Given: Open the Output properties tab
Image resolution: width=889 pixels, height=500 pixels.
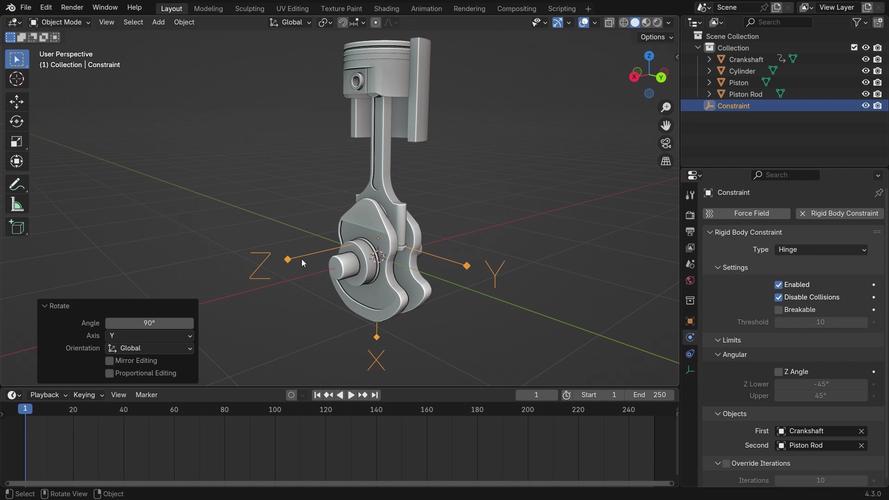Looking at the screenshot, I should click(690, 231).
